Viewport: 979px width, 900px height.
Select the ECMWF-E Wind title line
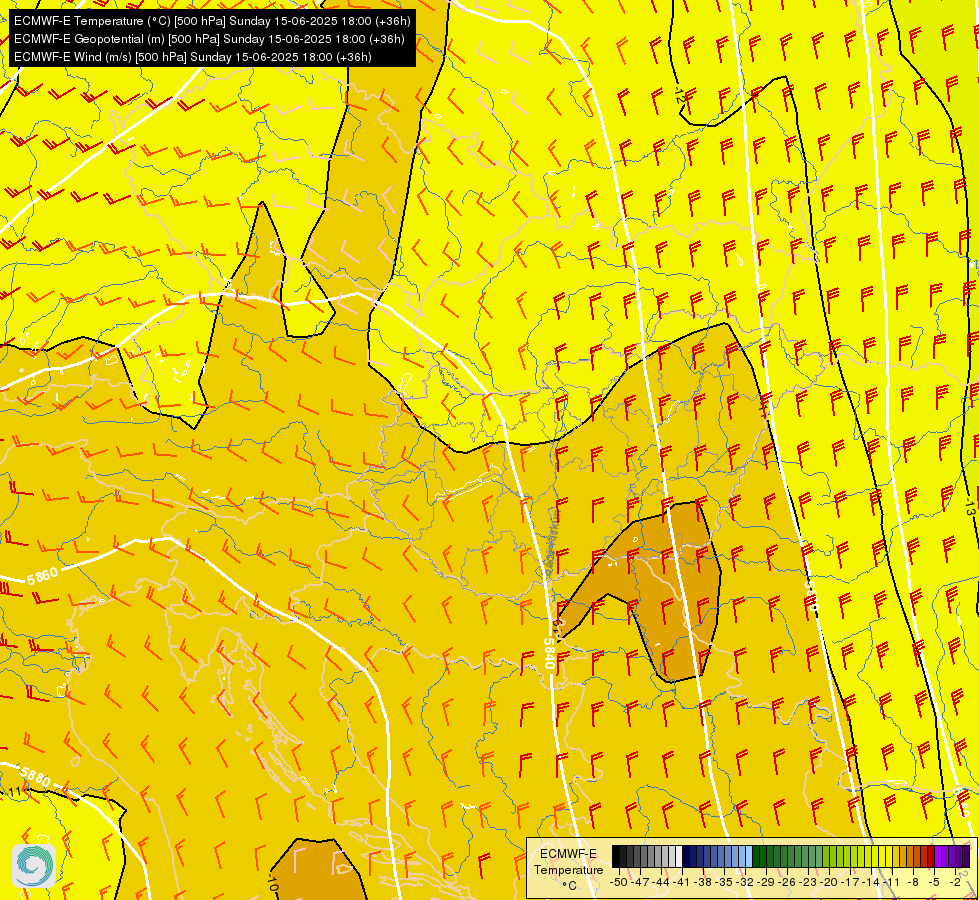193,57
